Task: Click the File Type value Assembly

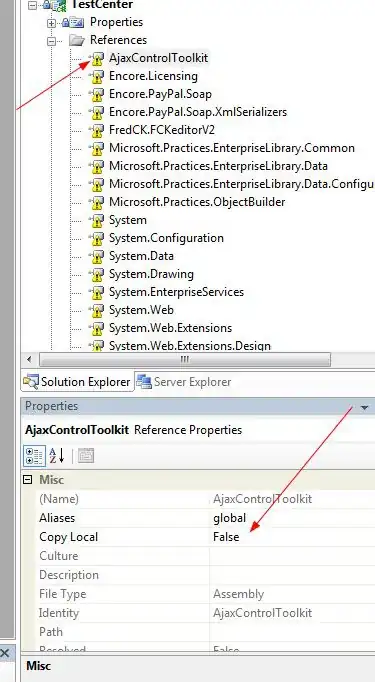Action: [238, 594]
